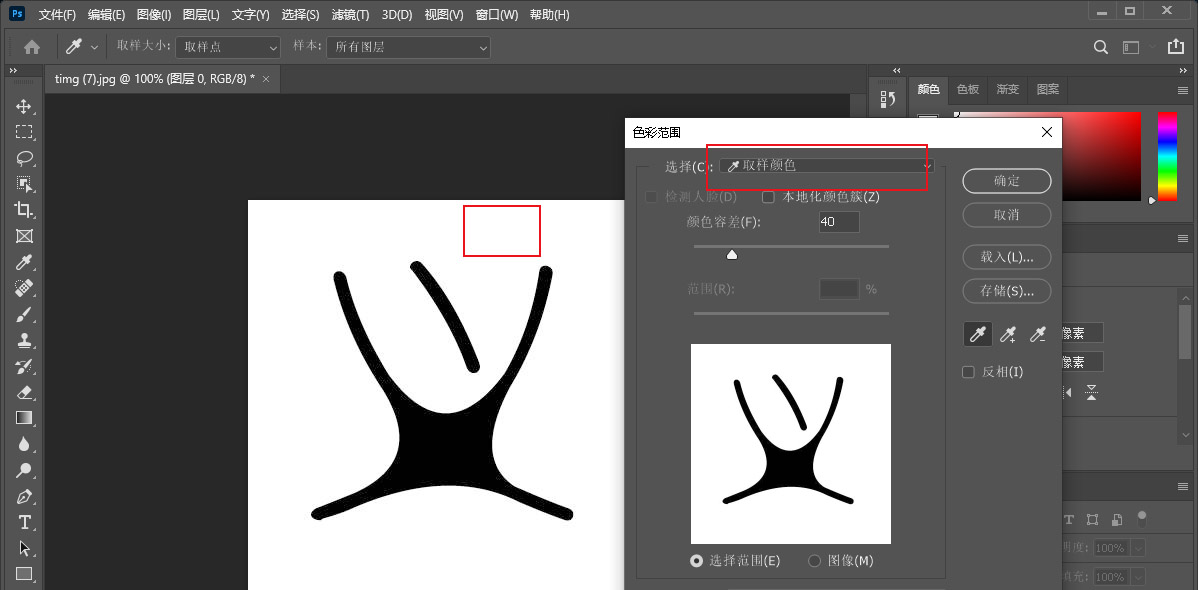Select the Clone Stamp tool
Image resolution: width=1198 pixels, height=590 pixels.
[x=25, y=340]
